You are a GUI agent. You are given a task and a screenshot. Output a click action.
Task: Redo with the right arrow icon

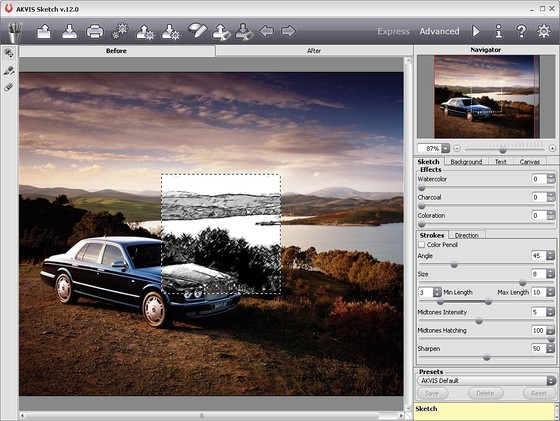(288, 31)
